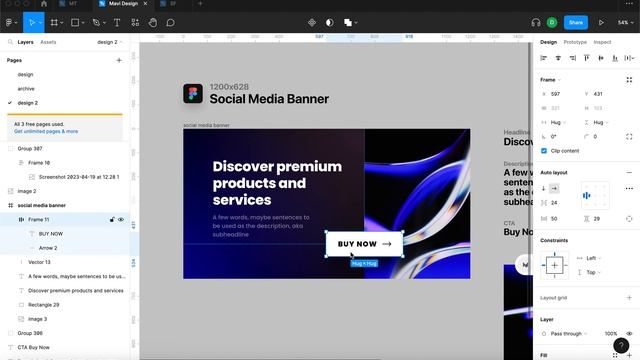Select the Hand tool
This screenshot has width=640, height=360.
click(x=153, y=22)
